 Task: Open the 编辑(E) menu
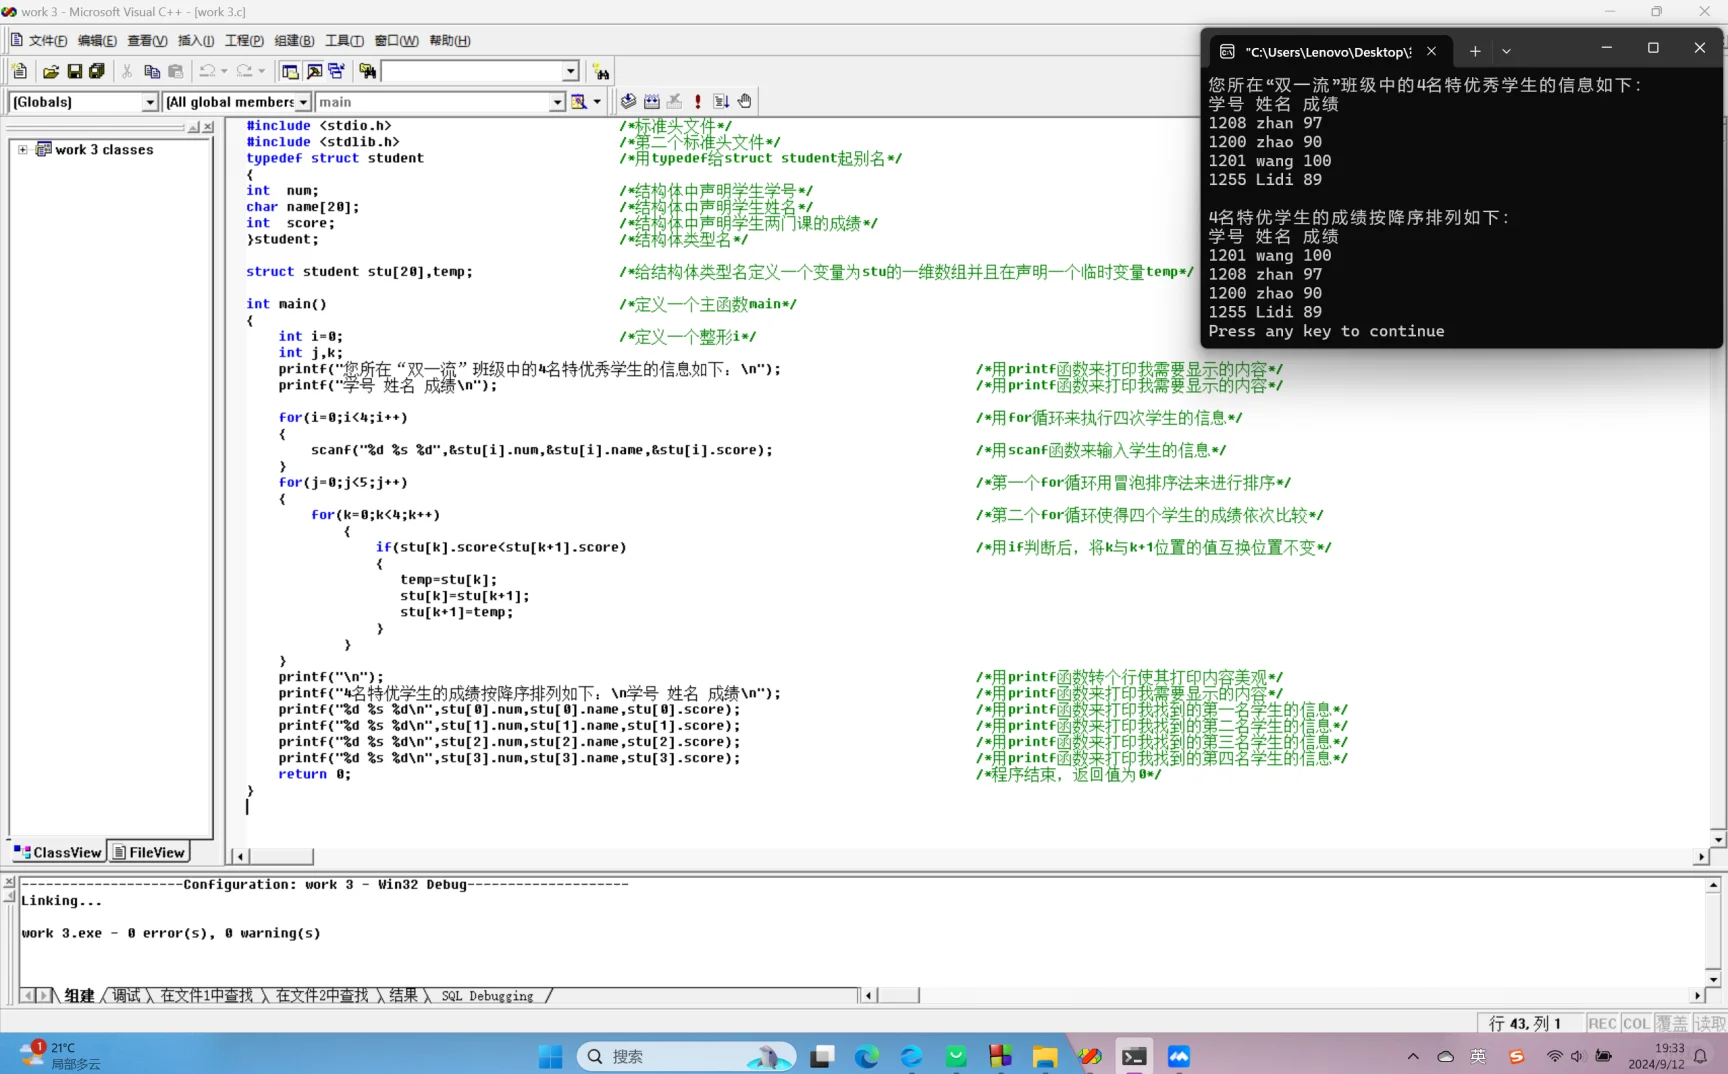point(97,40)
